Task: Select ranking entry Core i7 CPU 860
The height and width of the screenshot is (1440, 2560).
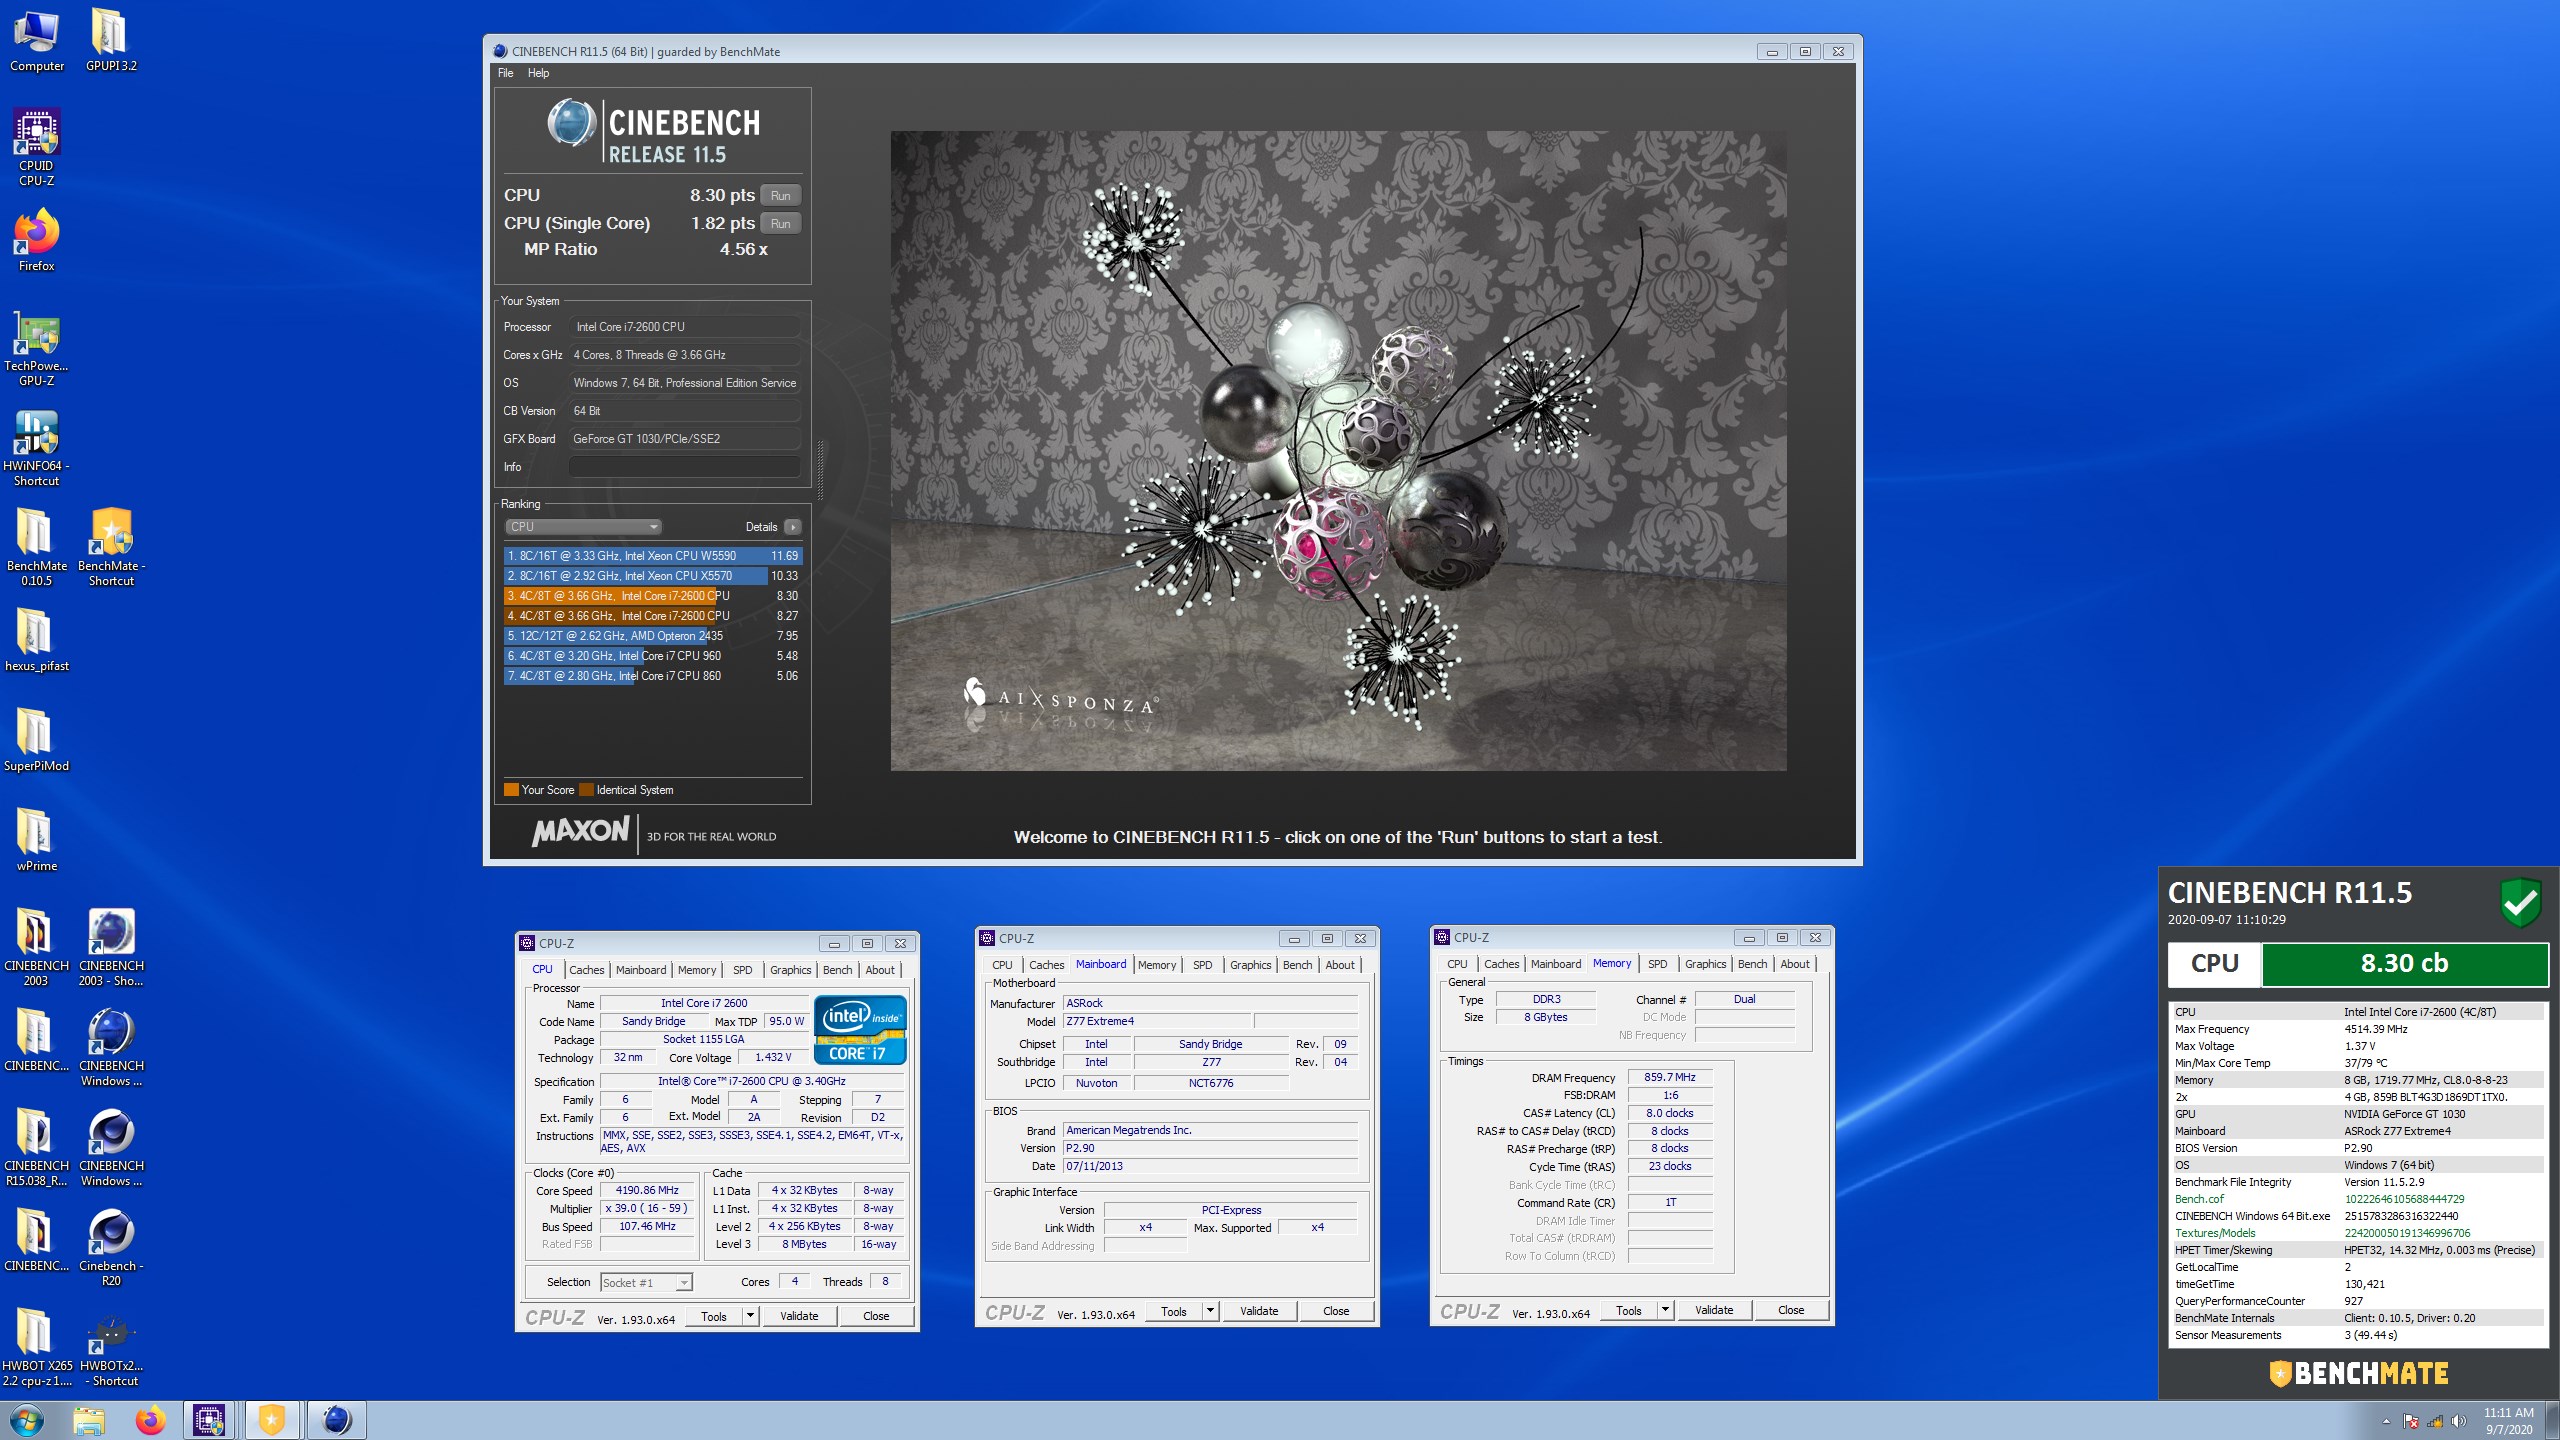Action: coord(653,676)
